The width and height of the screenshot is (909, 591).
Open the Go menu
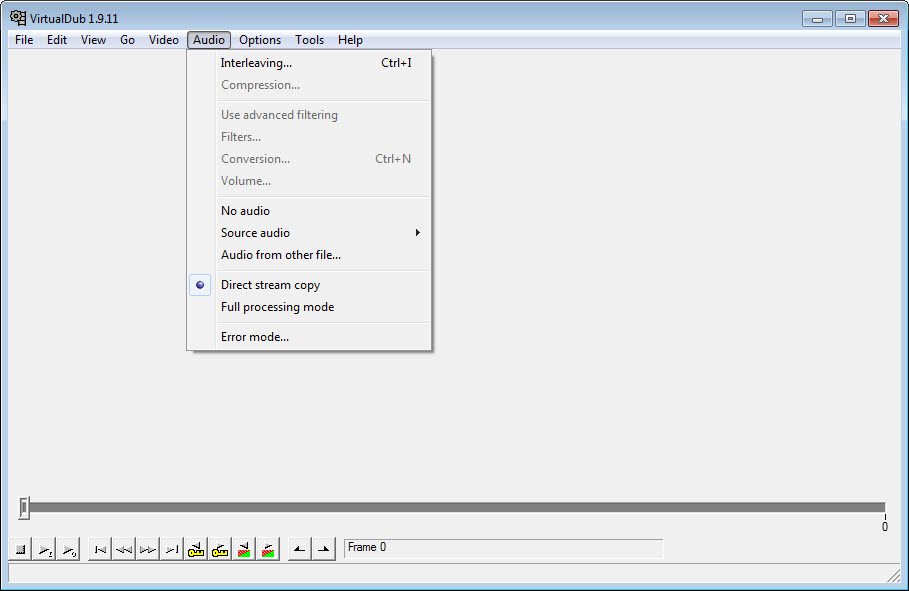coord(128,40)
